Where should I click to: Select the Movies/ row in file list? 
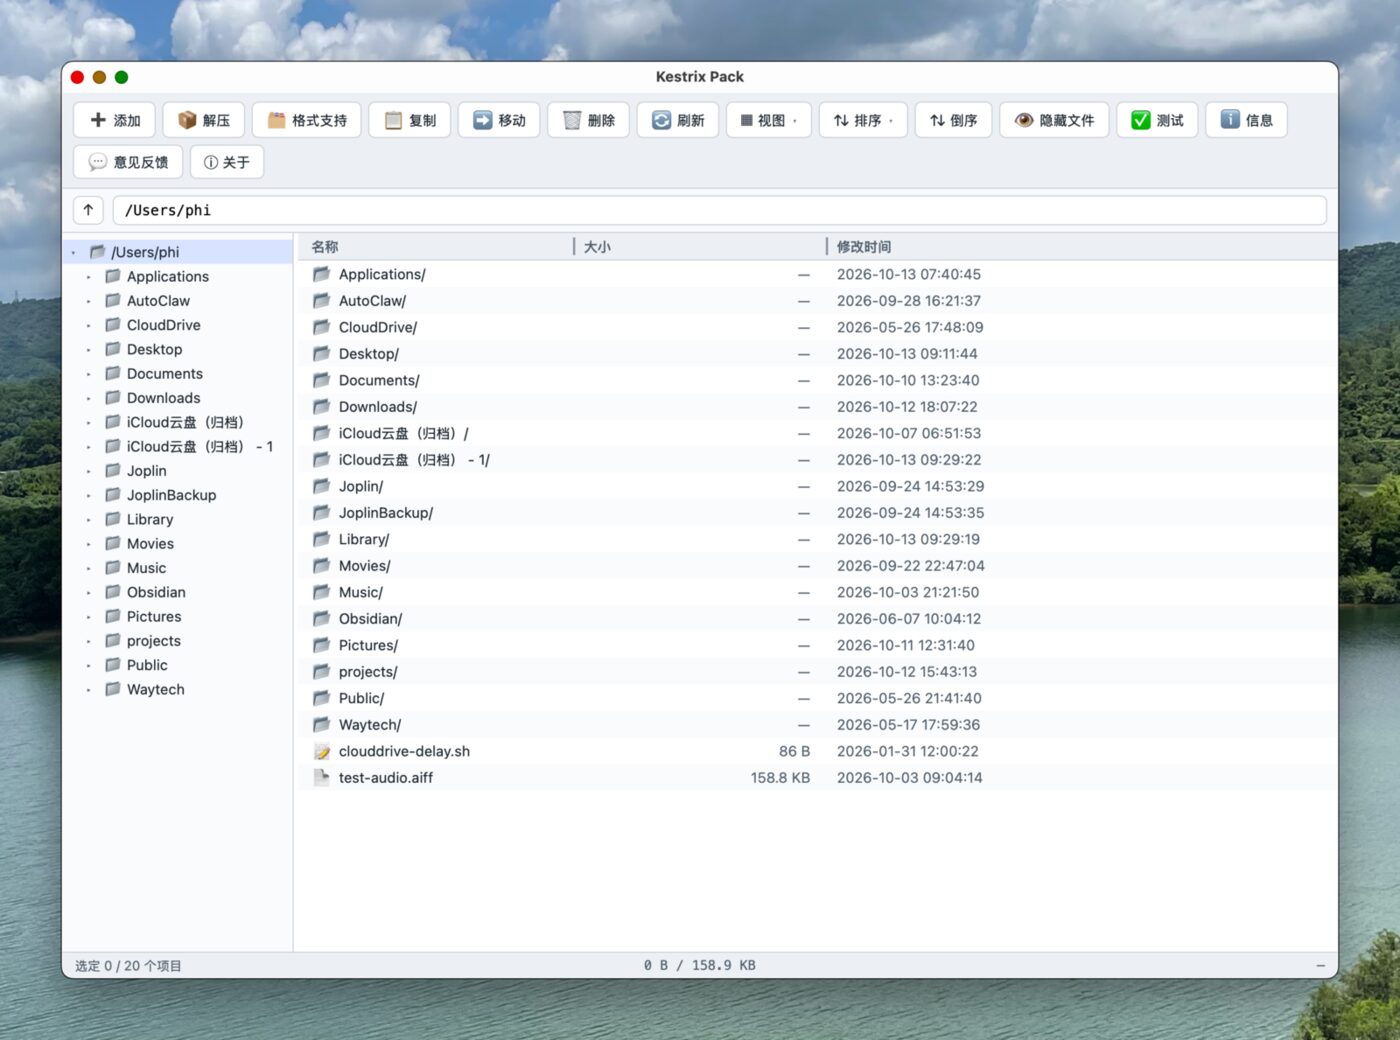coord(817,566)
